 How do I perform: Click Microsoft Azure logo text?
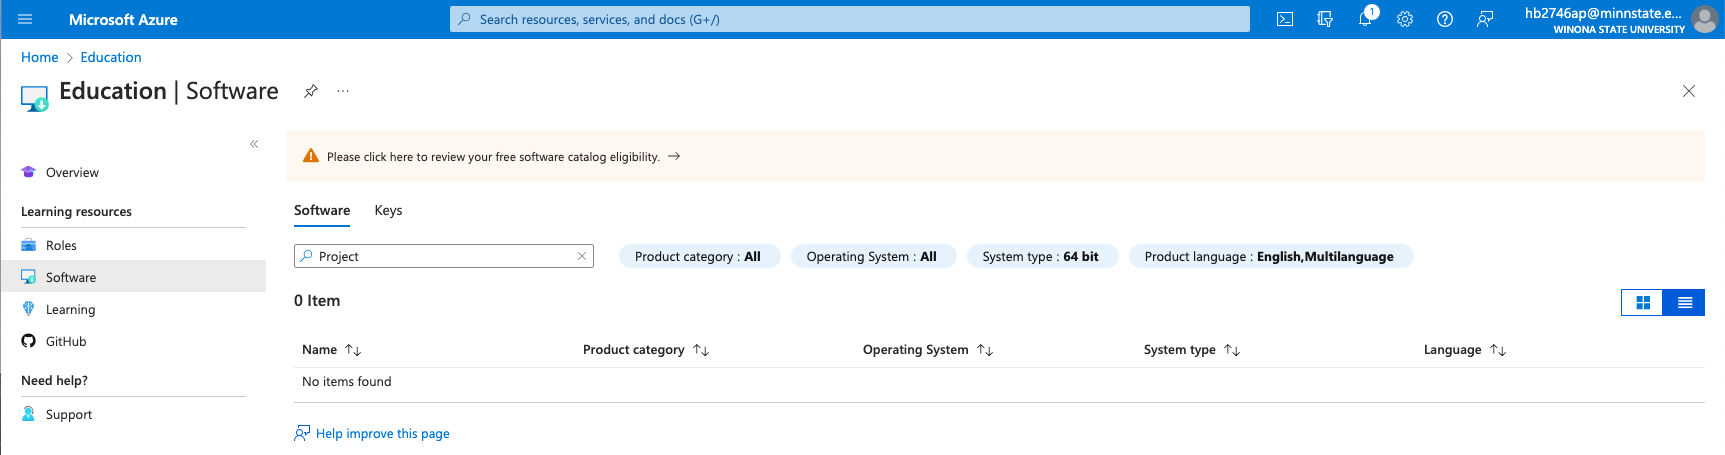(x=123, y=19)
